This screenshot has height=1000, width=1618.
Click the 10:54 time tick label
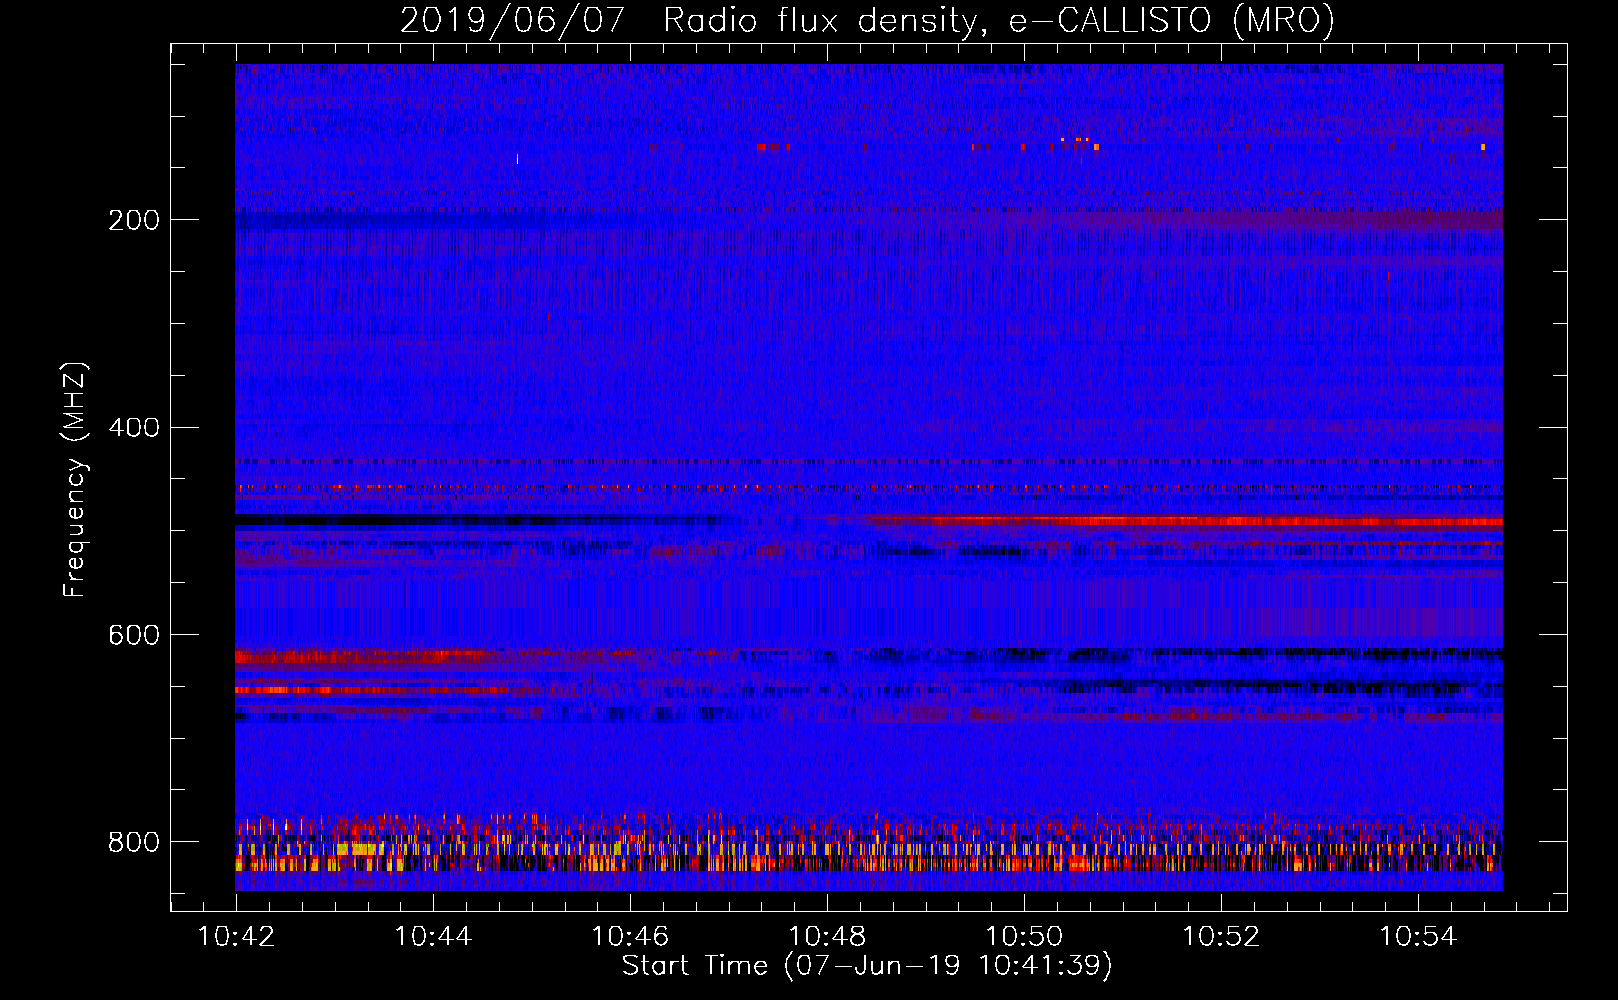point(1418,937)
